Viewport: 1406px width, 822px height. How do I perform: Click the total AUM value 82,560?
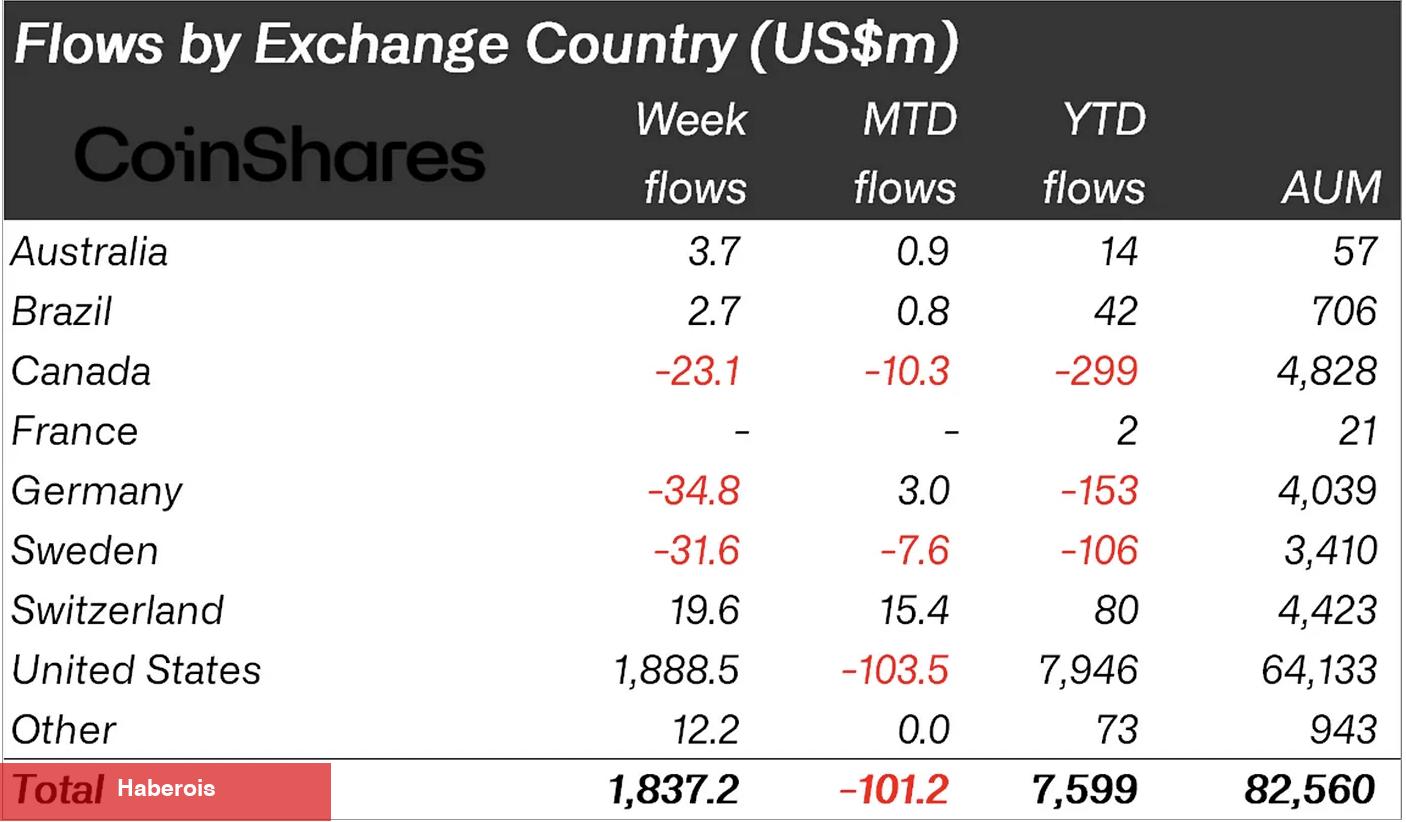(x=1310, y=791)
